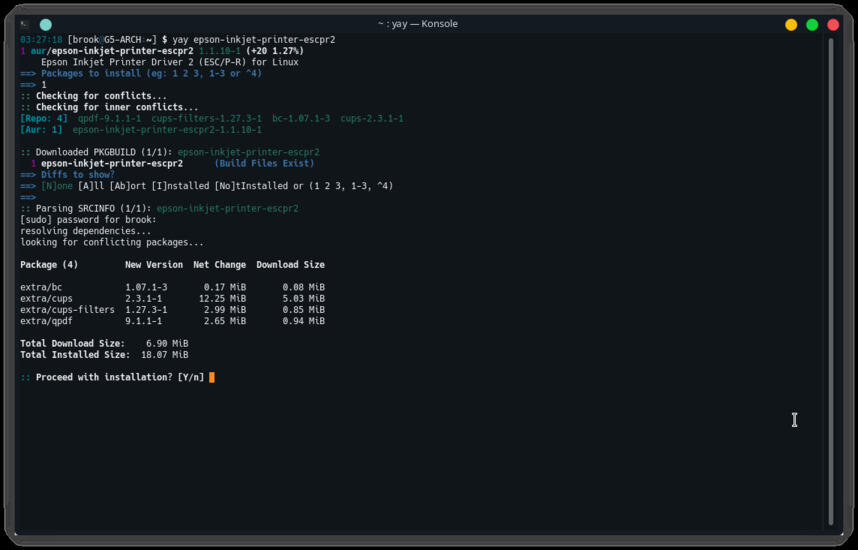The image size is (858, 550).
Task: Click the typed 'yay epson-inkjet-printer-escpr2' command
Action: [x=254, y=39]
